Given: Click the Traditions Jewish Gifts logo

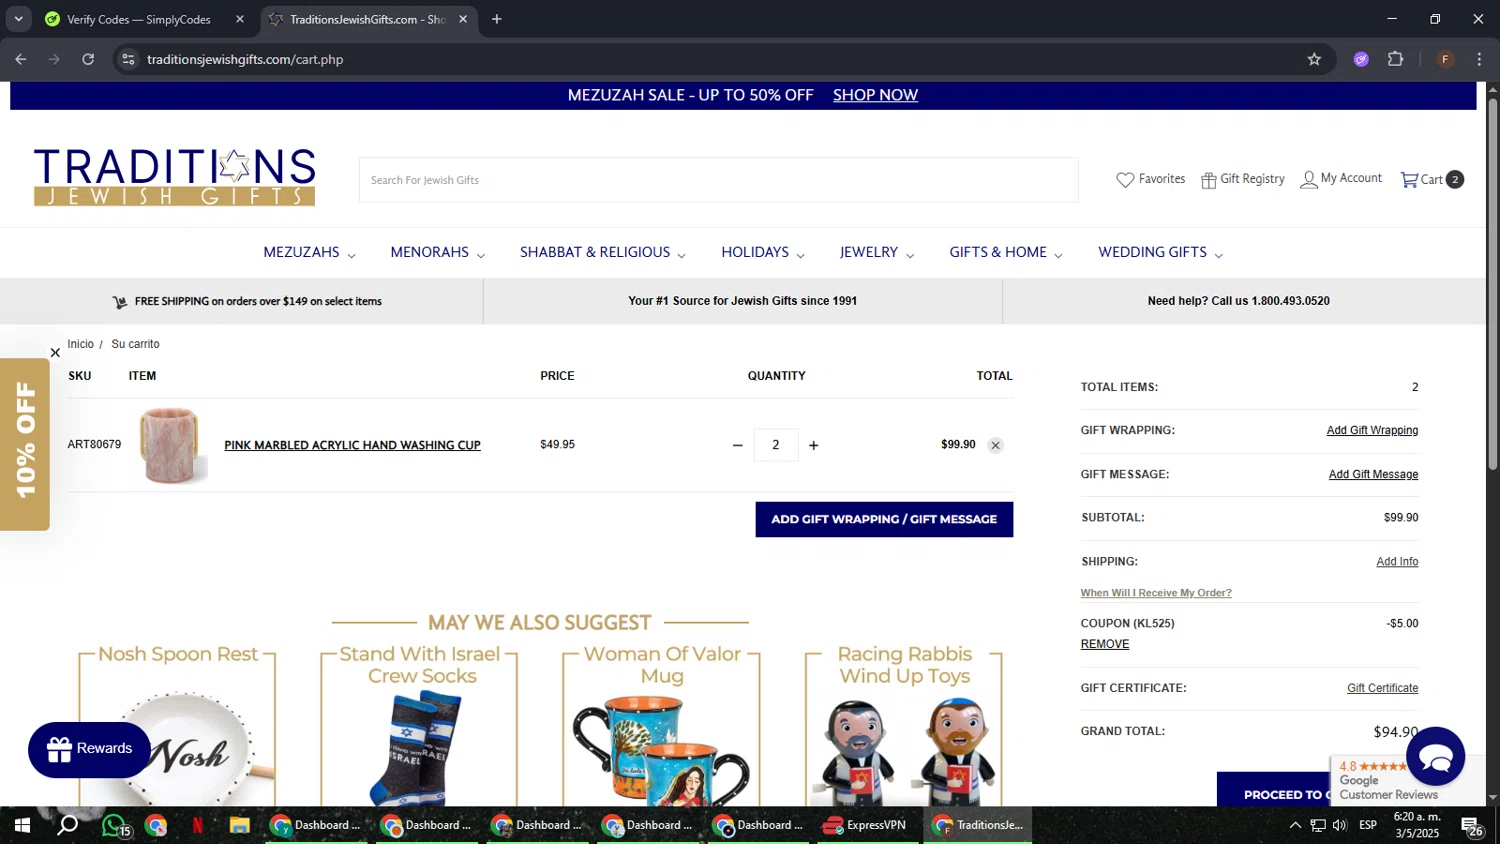Looking at the screenshot, I should (x=175, y=177).
